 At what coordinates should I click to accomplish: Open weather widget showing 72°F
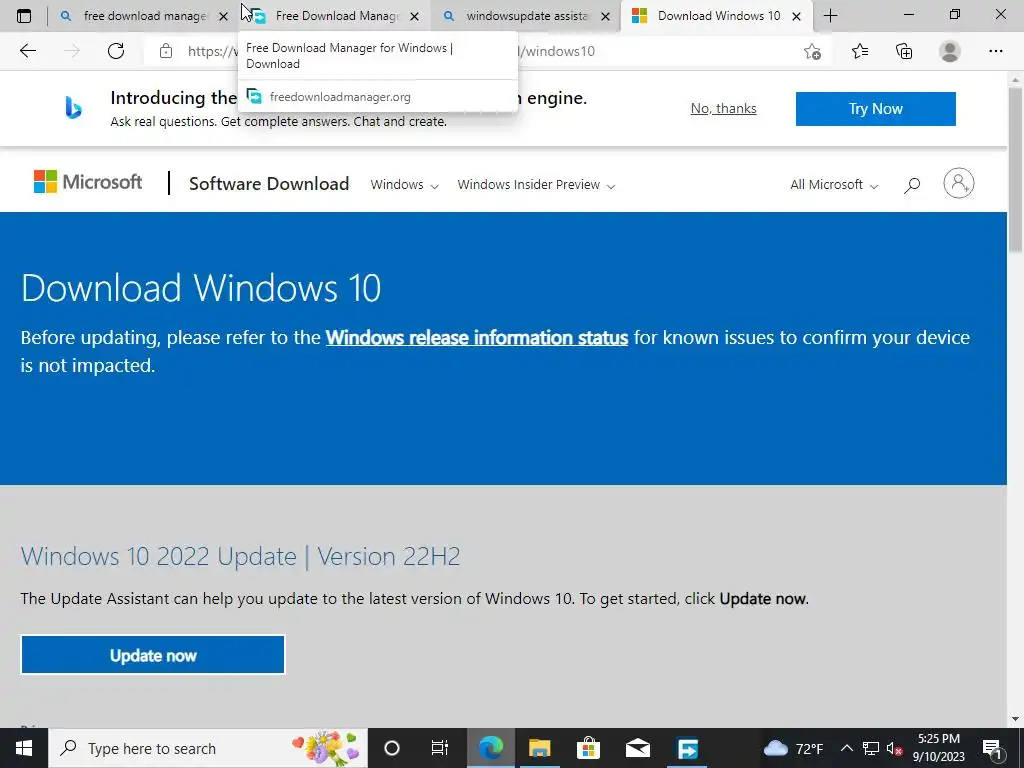click(793, 748)
